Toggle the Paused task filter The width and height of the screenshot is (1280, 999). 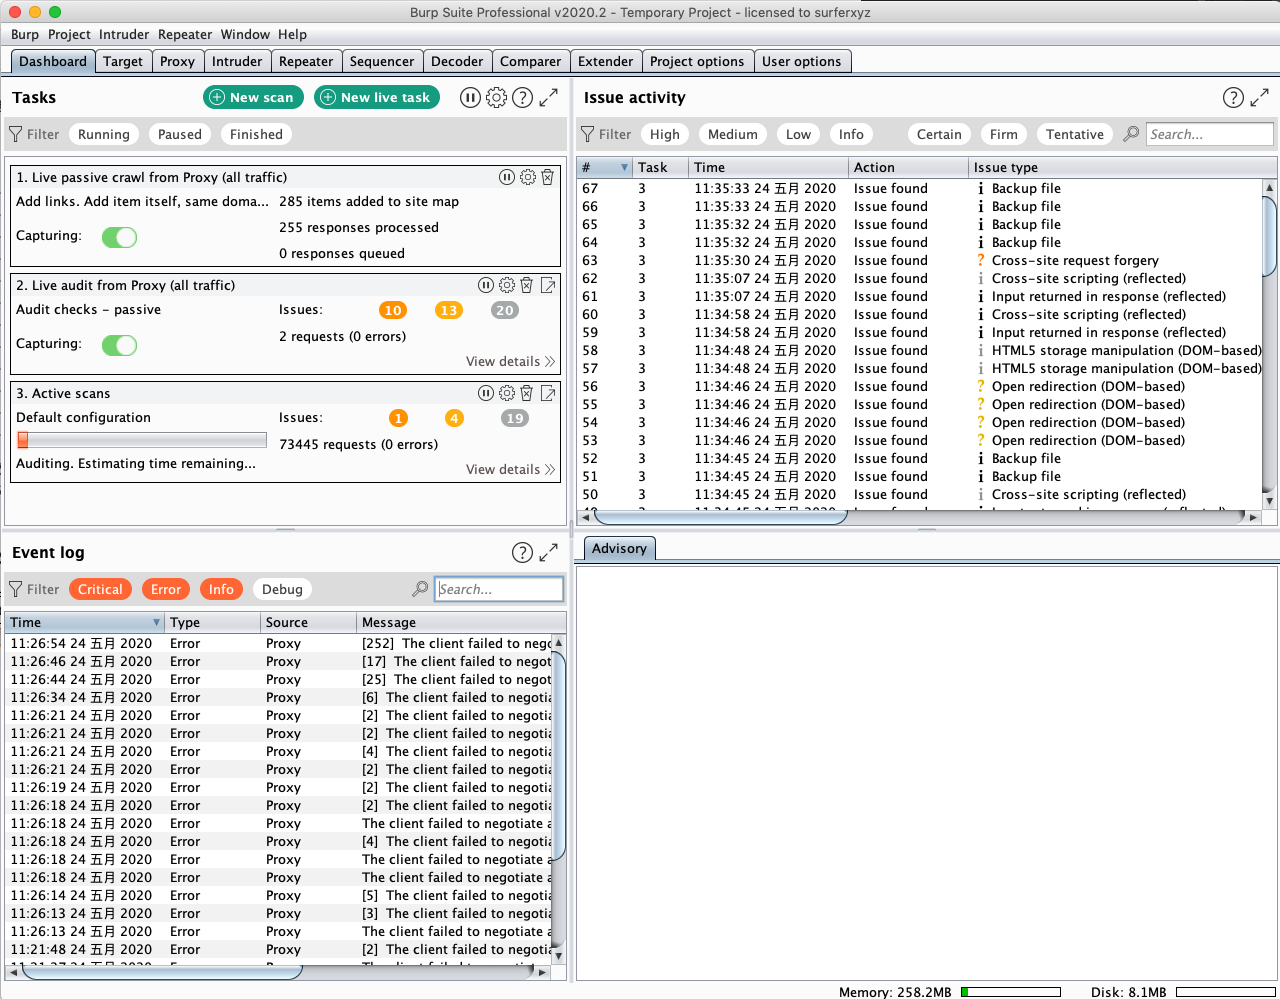(x=180, y=134)
